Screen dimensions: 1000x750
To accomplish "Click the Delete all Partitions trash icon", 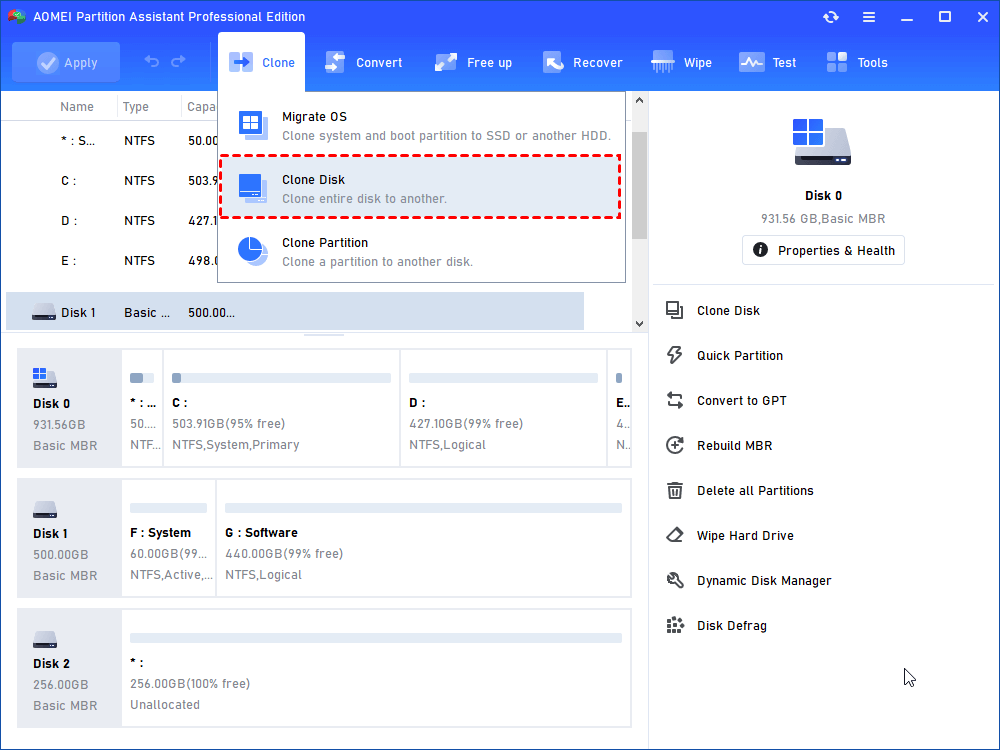I will (x=675, y=490).
